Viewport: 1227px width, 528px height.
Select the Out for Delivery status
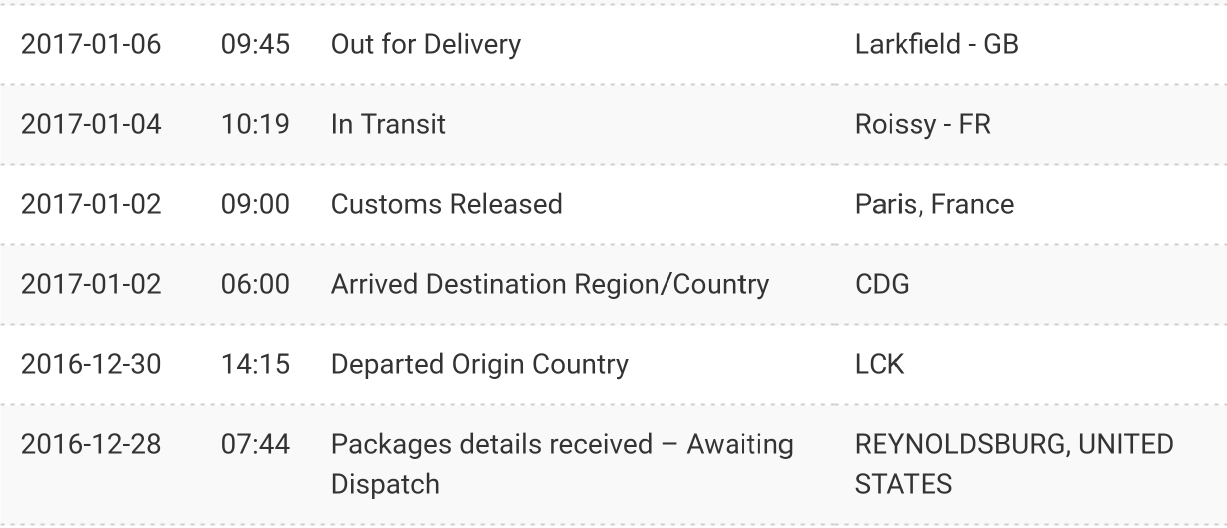tap(425, 45)
